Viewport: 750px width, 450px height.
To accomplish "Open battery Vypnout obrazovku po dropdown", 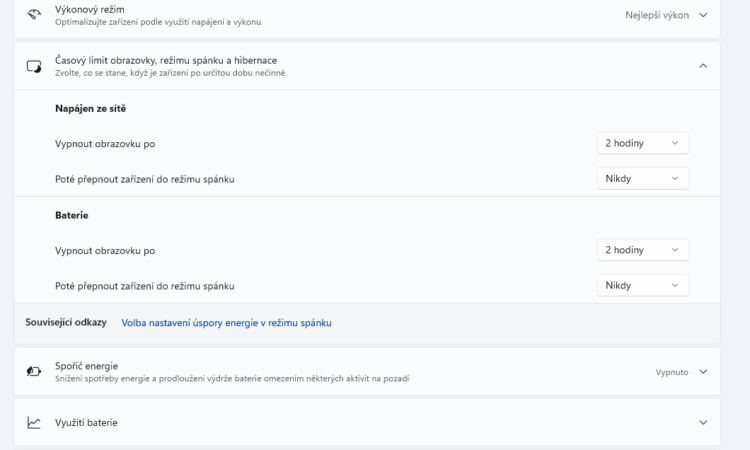I will (642, 250).
